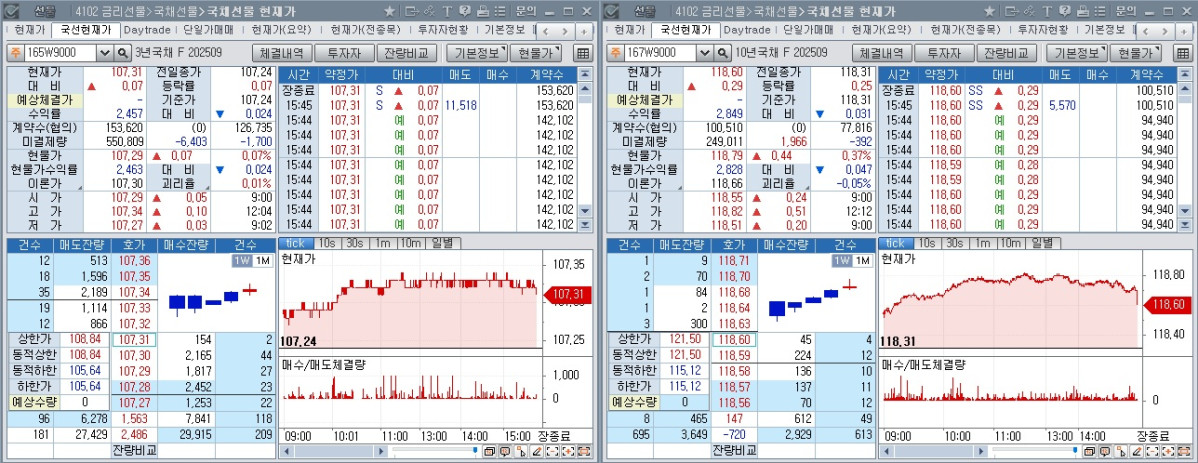This screenshot has width=1198, height=463.
Task: Click 투자자 button in left window
Action: tap(344, 53)
